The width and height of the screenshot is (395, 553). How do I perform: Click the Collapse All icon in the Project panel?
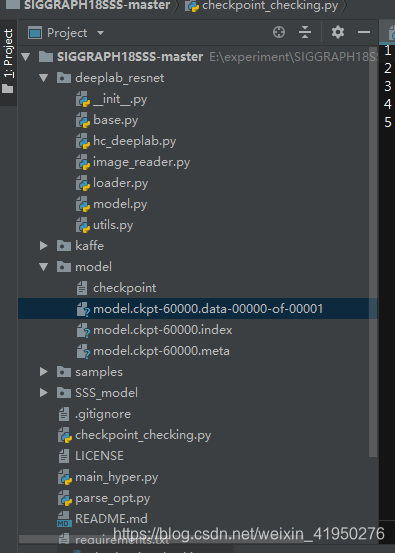point(305,32)
